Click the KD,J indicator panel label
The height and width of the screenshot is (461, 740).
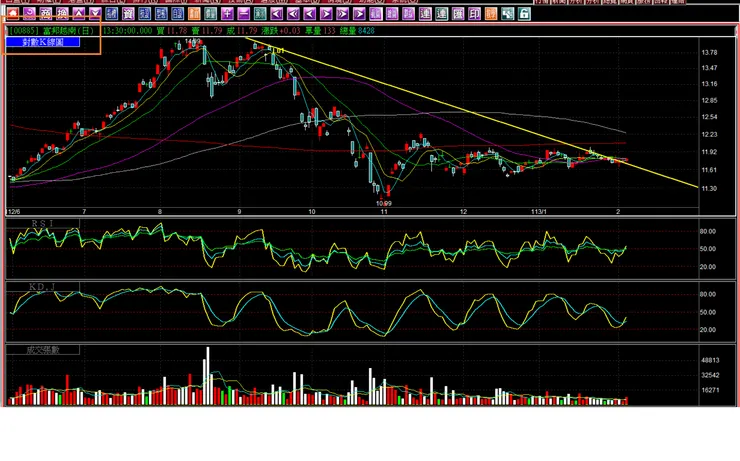coord(42,286)
